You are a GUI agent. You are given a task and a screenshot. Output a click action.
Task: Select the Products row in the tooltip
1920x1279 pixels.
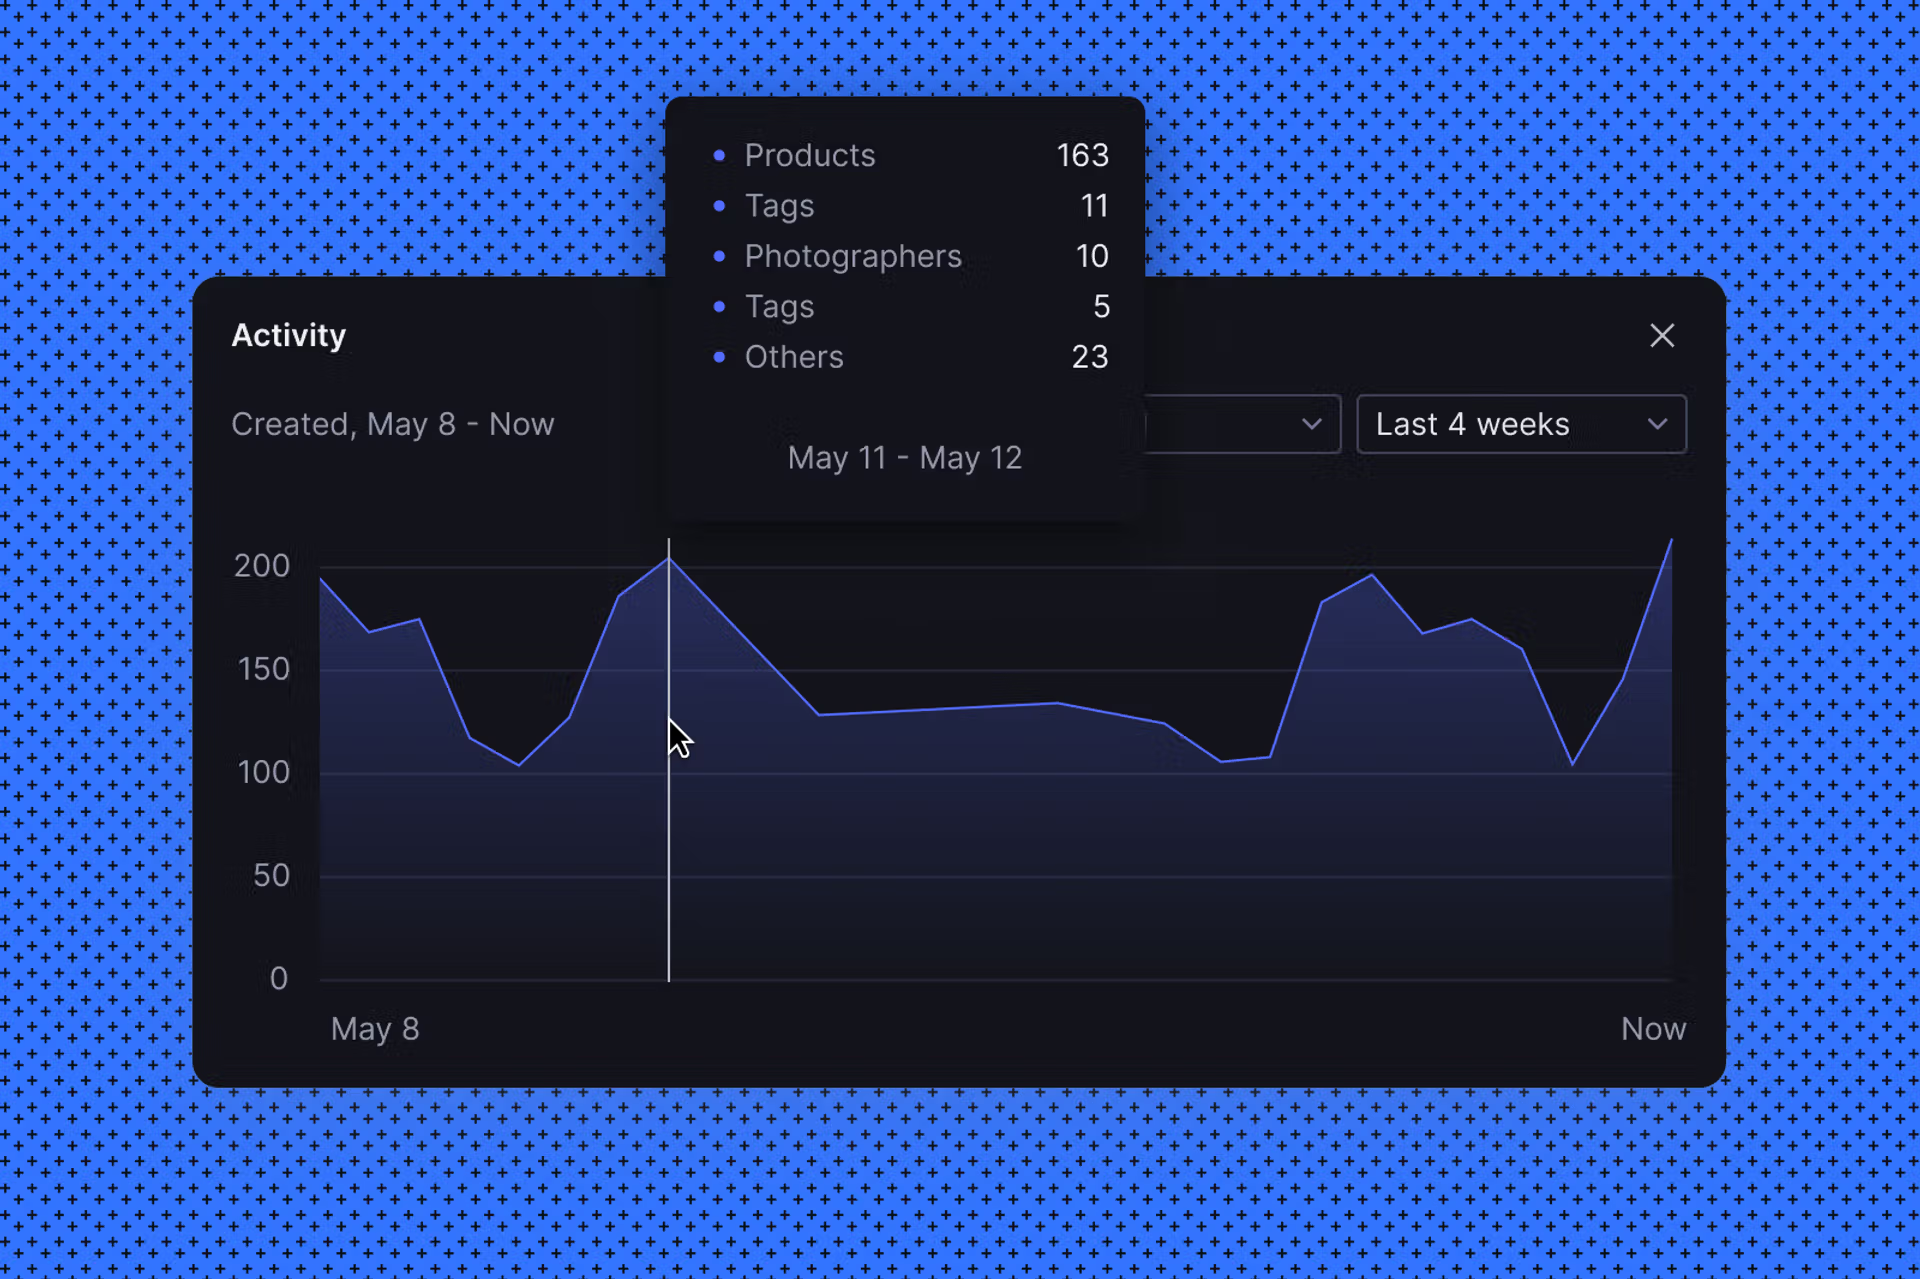tap(810, 156)
